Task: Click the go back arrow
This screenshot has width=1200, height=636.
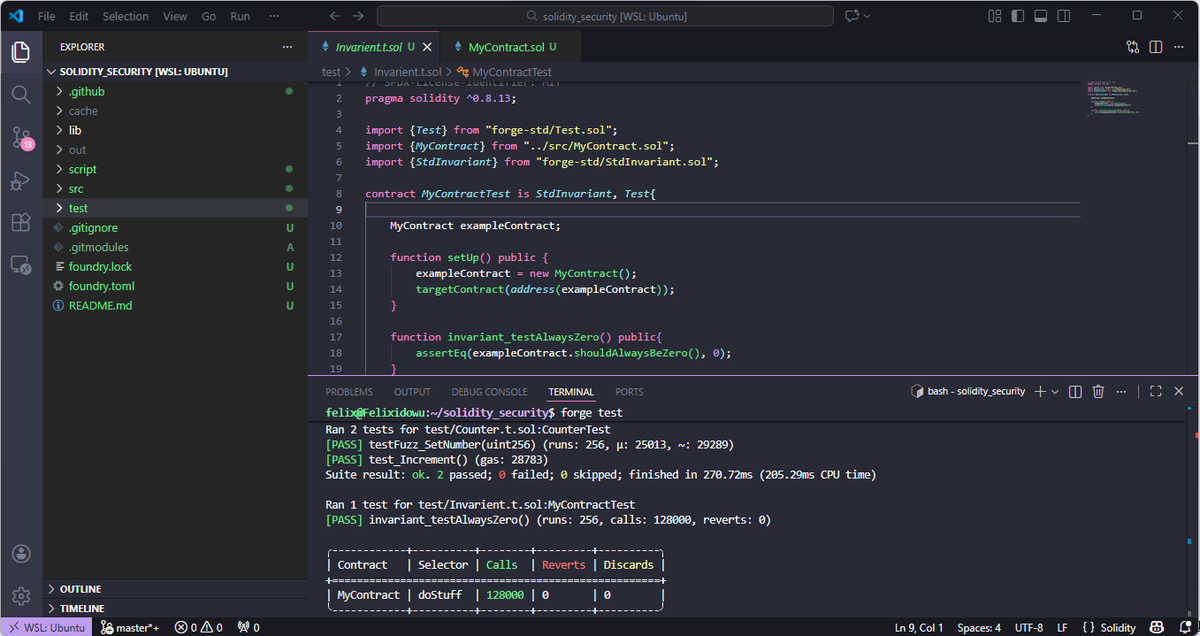Action: pyautogui.click(x=335, y=16)
